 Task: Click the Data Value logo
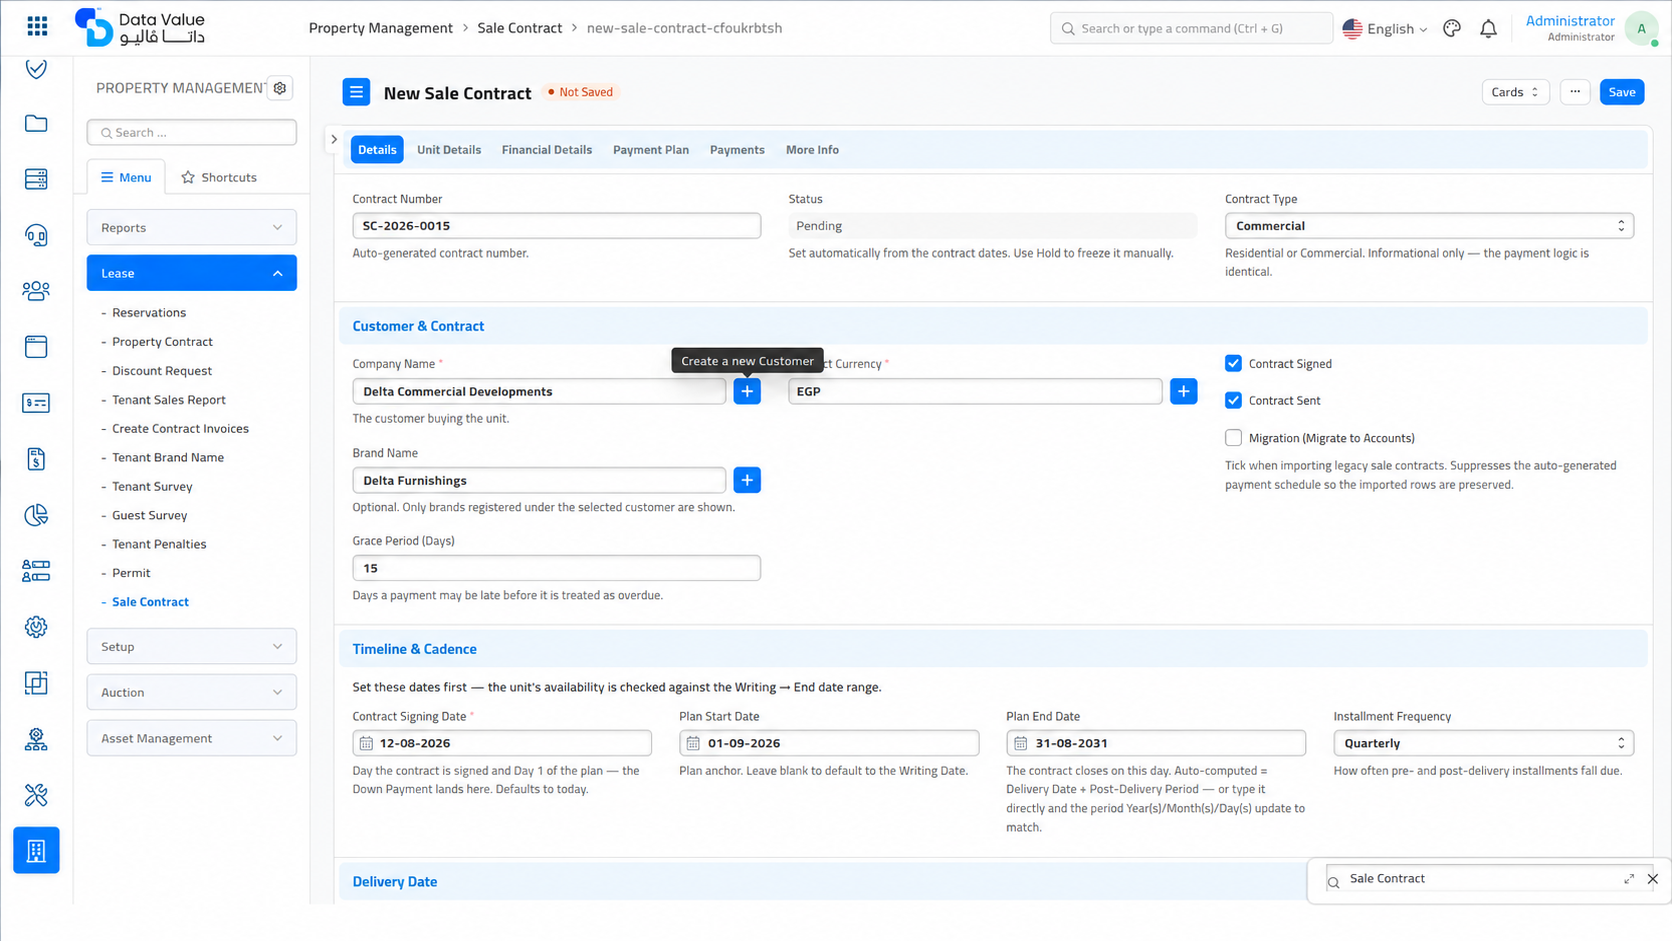coord(140,28)
